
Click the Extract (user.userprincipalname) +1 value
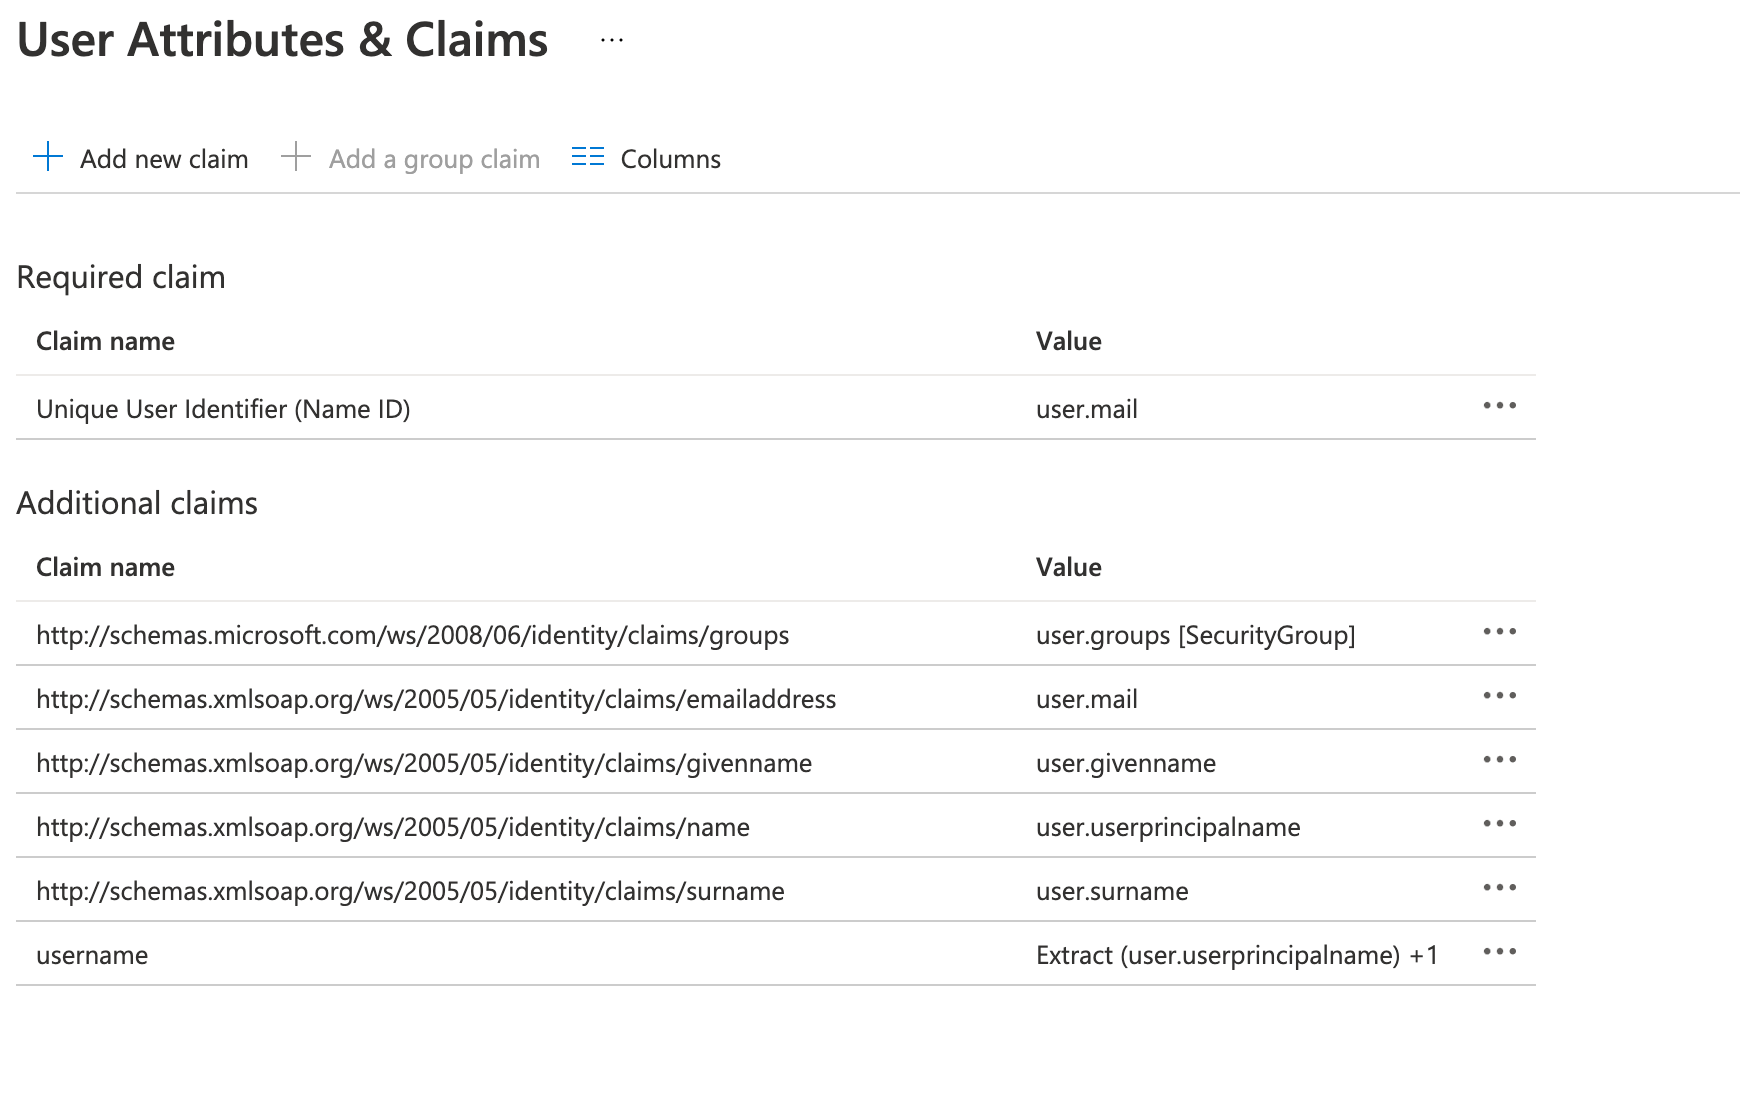tap(1236, 955)
